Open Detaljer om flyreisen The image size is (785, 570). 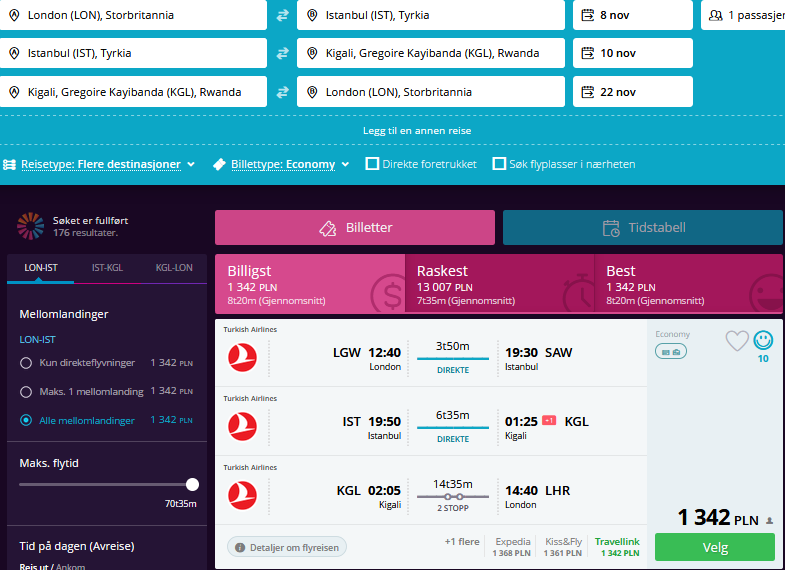click(287, 547)
